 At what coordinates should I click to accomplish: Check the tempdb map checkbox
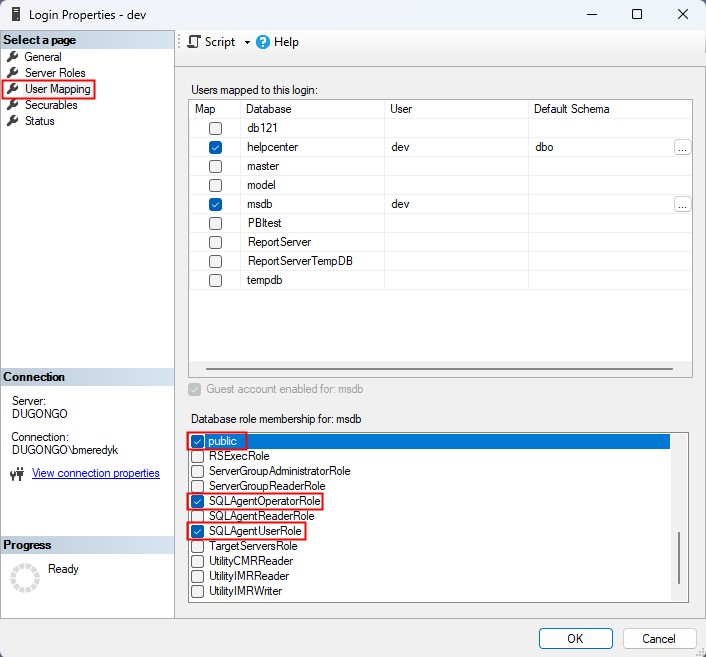click(x=215, y=280)
